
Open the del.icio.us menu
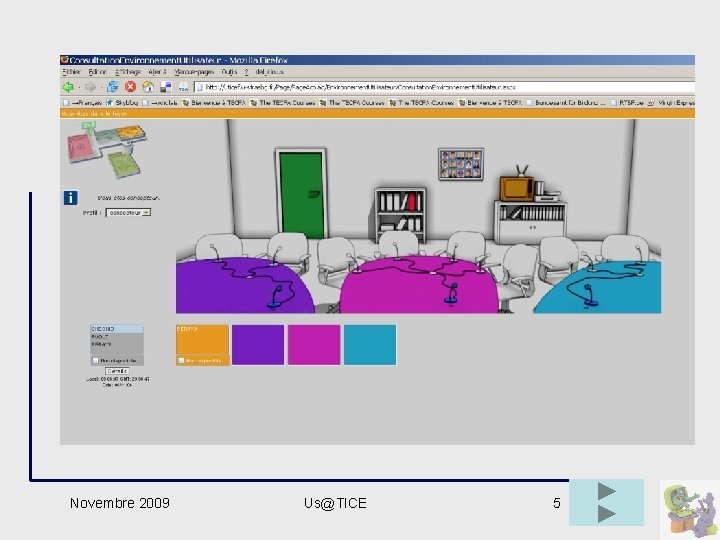click(x=270, y=72)
